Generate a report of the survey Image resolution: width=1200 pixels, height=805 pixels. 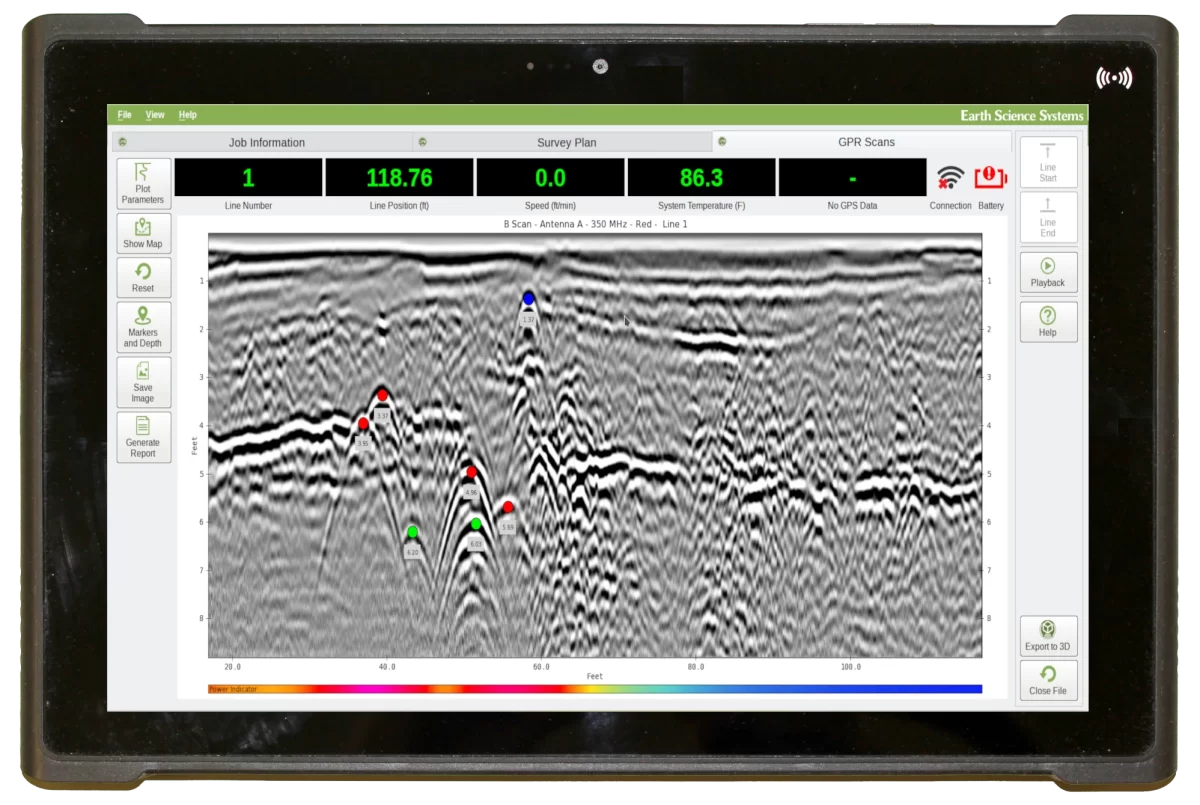[142, 438]
